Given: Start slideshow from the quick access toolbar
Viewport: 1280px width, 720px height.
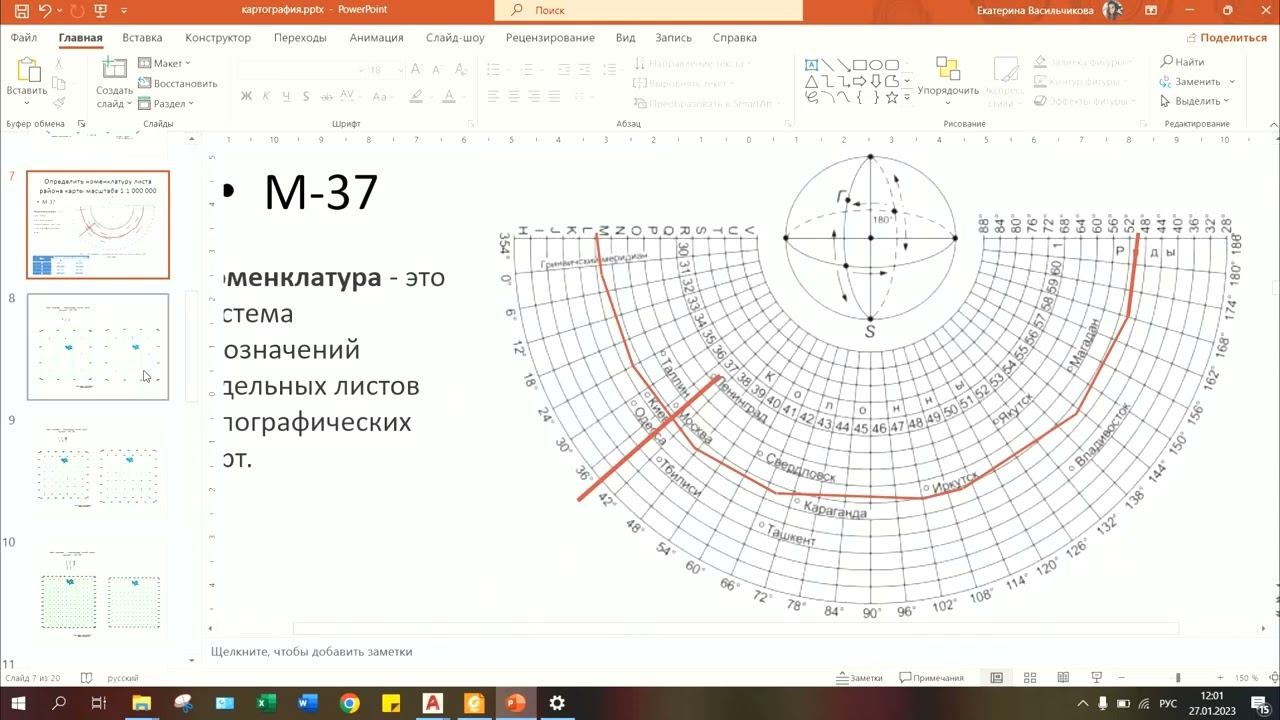Looking at the screenshot, I should (x=99, y=11).
